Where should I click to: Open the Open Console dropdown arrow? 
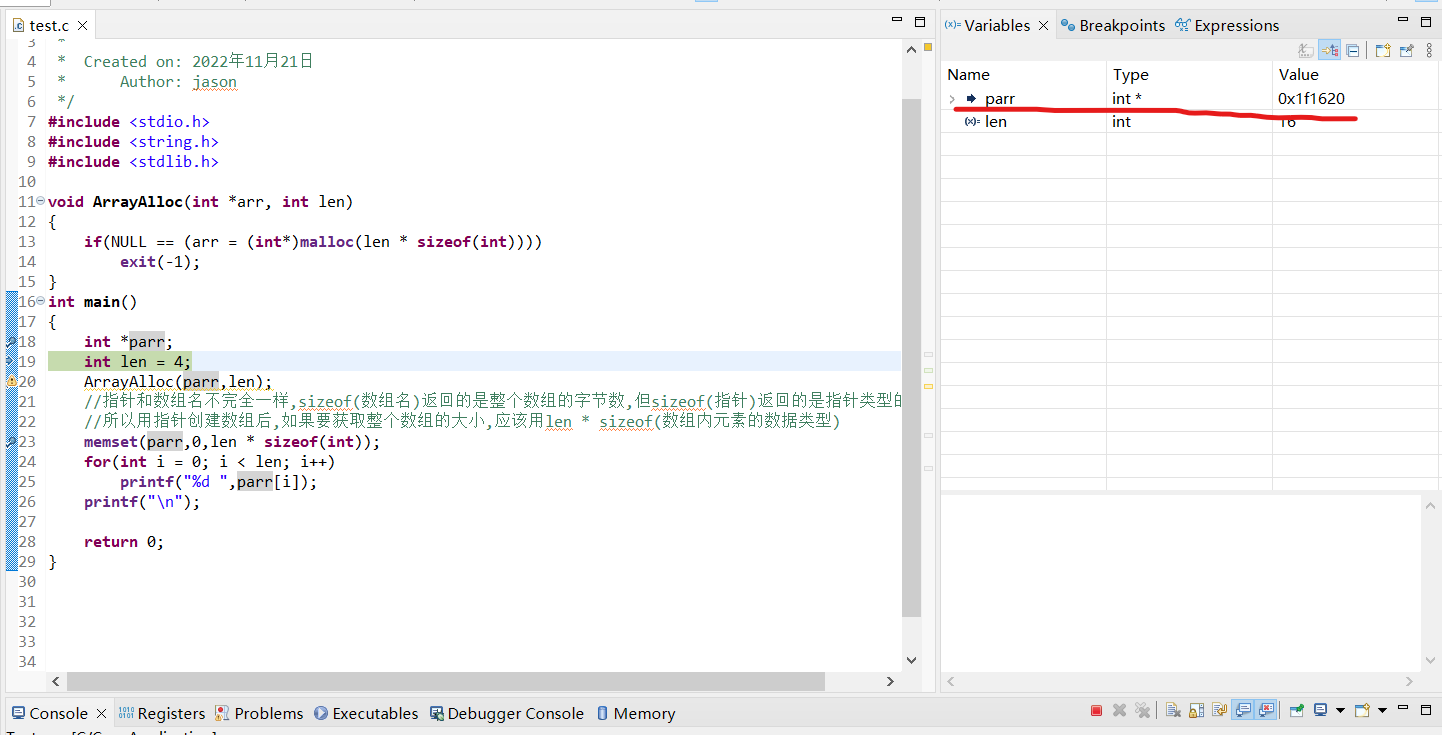pyautogui.click(x=1381, y=710)
